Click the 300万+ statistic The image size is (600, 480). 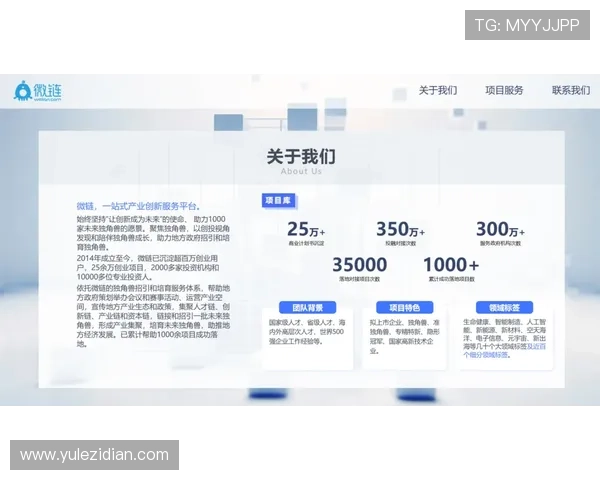coord(500,229)
